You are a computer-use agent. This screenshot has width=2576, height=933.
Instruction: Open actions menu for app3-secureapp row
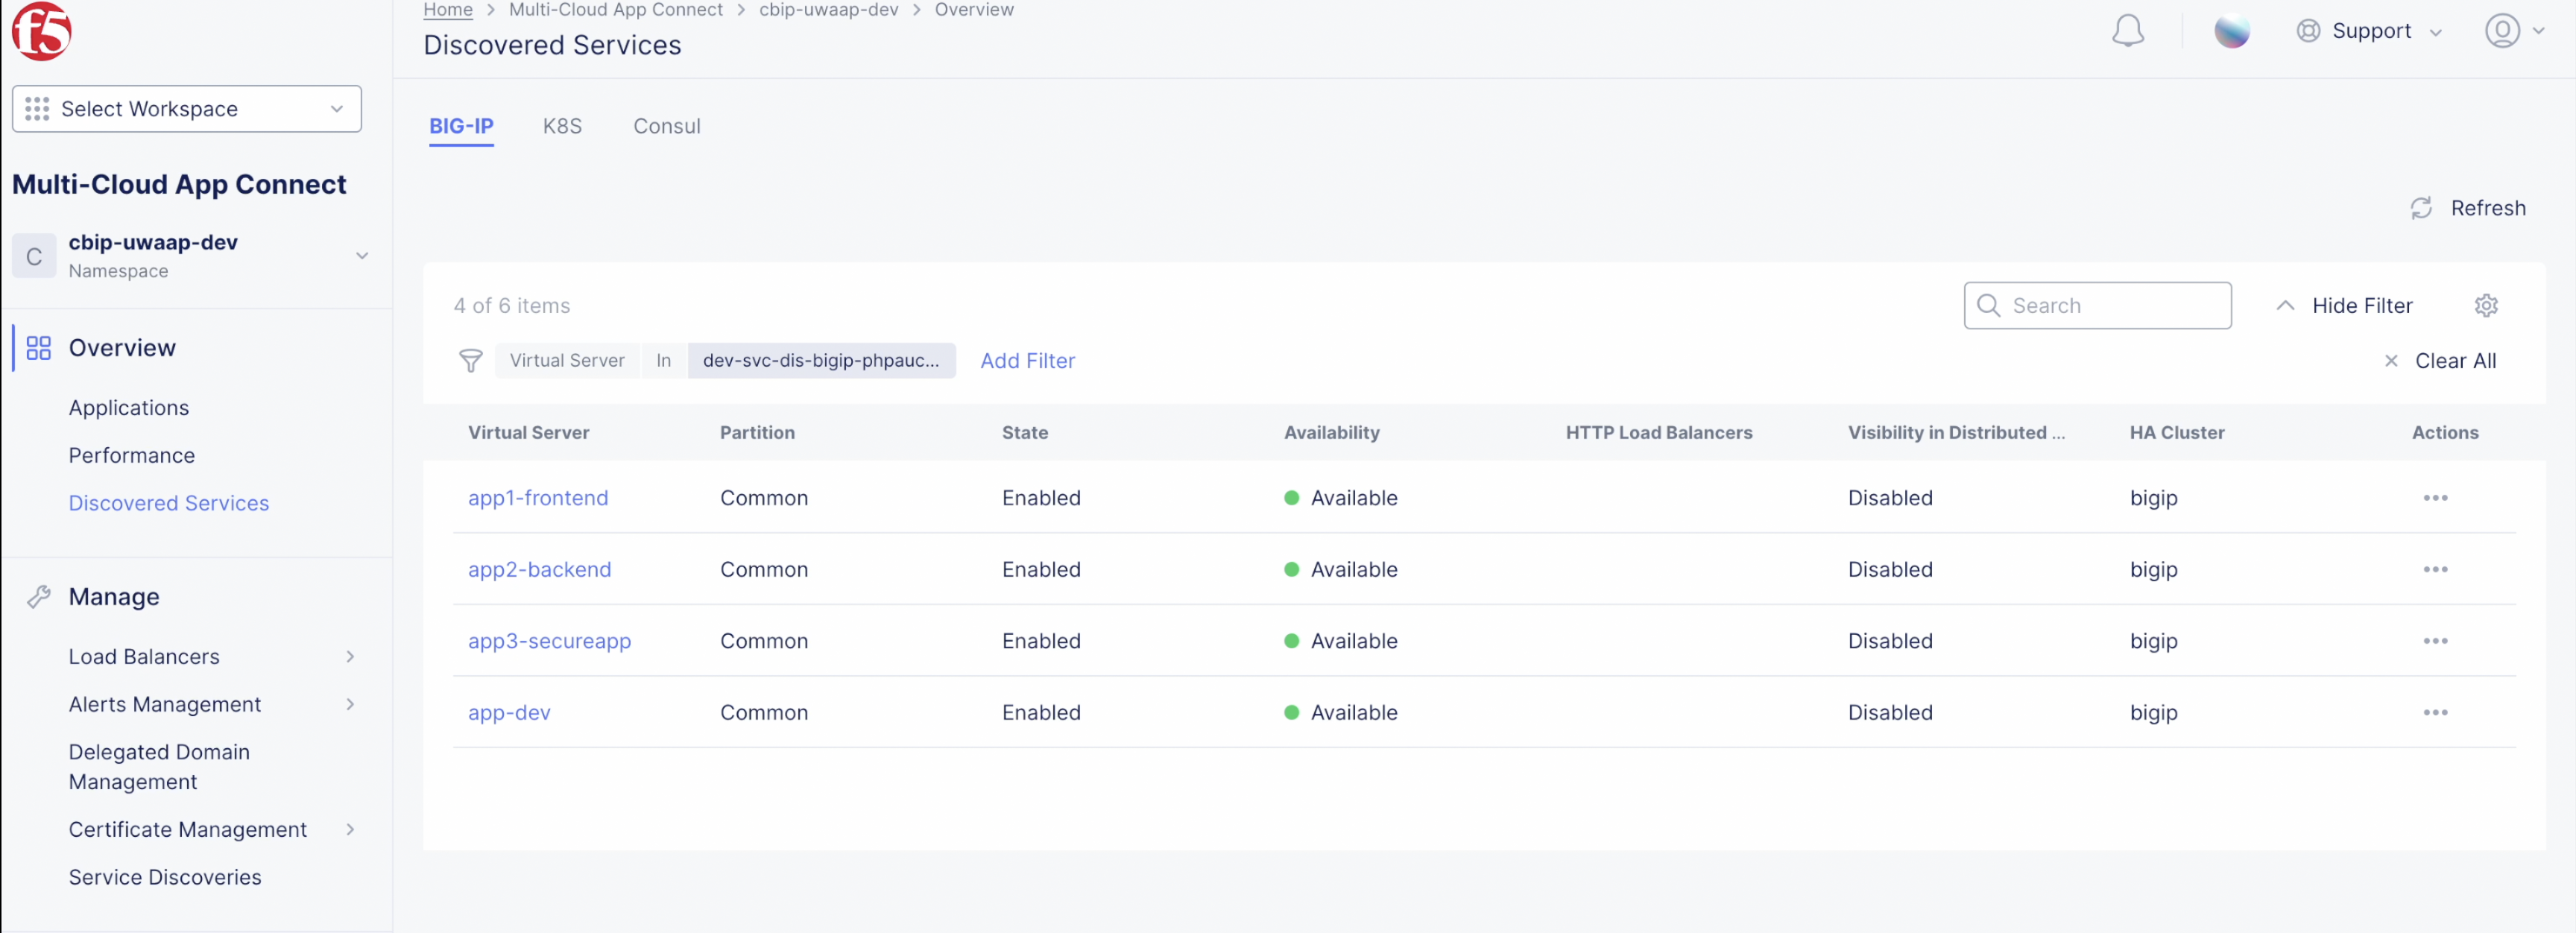[2434, 641]
